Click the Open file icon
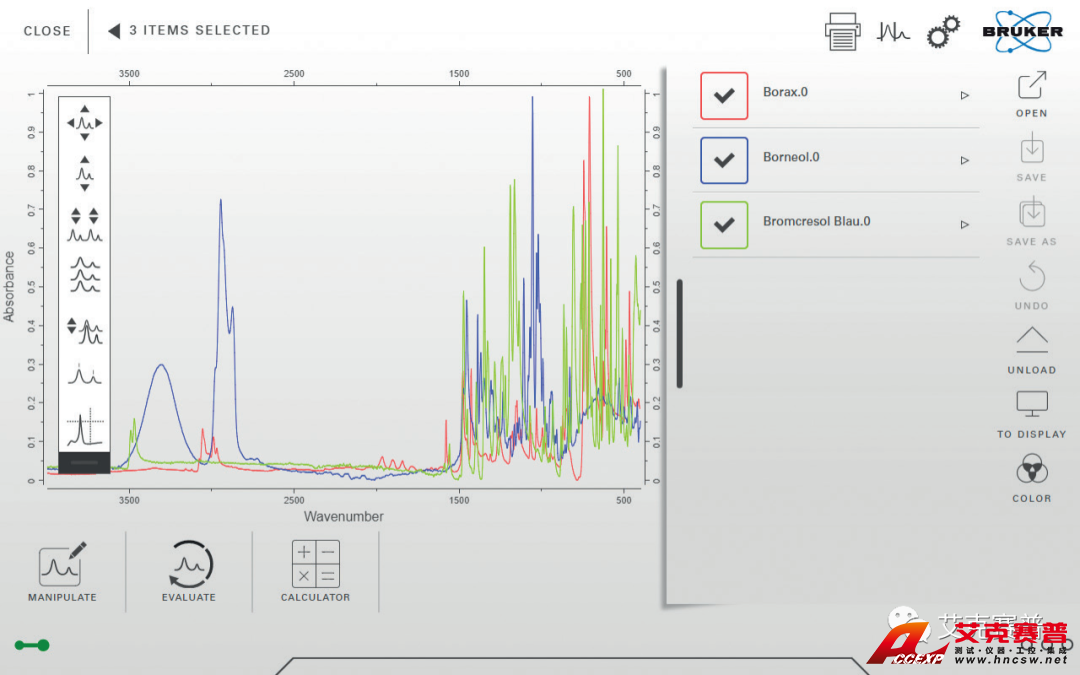This screenshot has height=675, width=1080. click(x=1031, y=86)
